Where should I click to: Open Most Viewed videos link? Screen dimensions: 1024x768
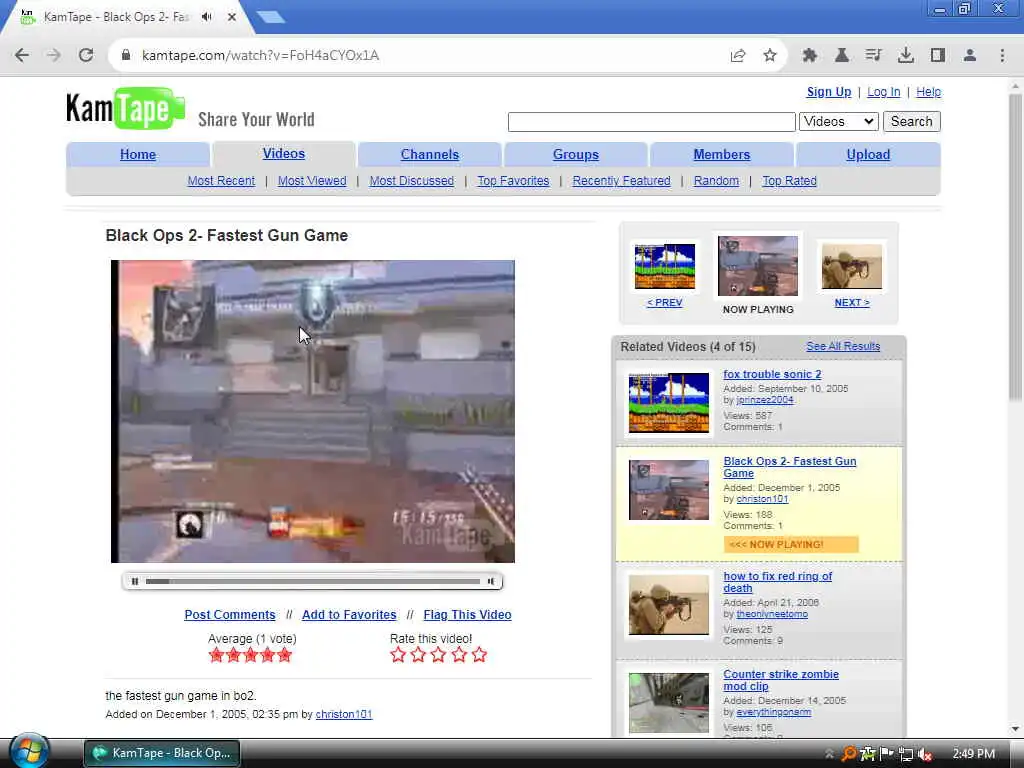tap(312, 181)
